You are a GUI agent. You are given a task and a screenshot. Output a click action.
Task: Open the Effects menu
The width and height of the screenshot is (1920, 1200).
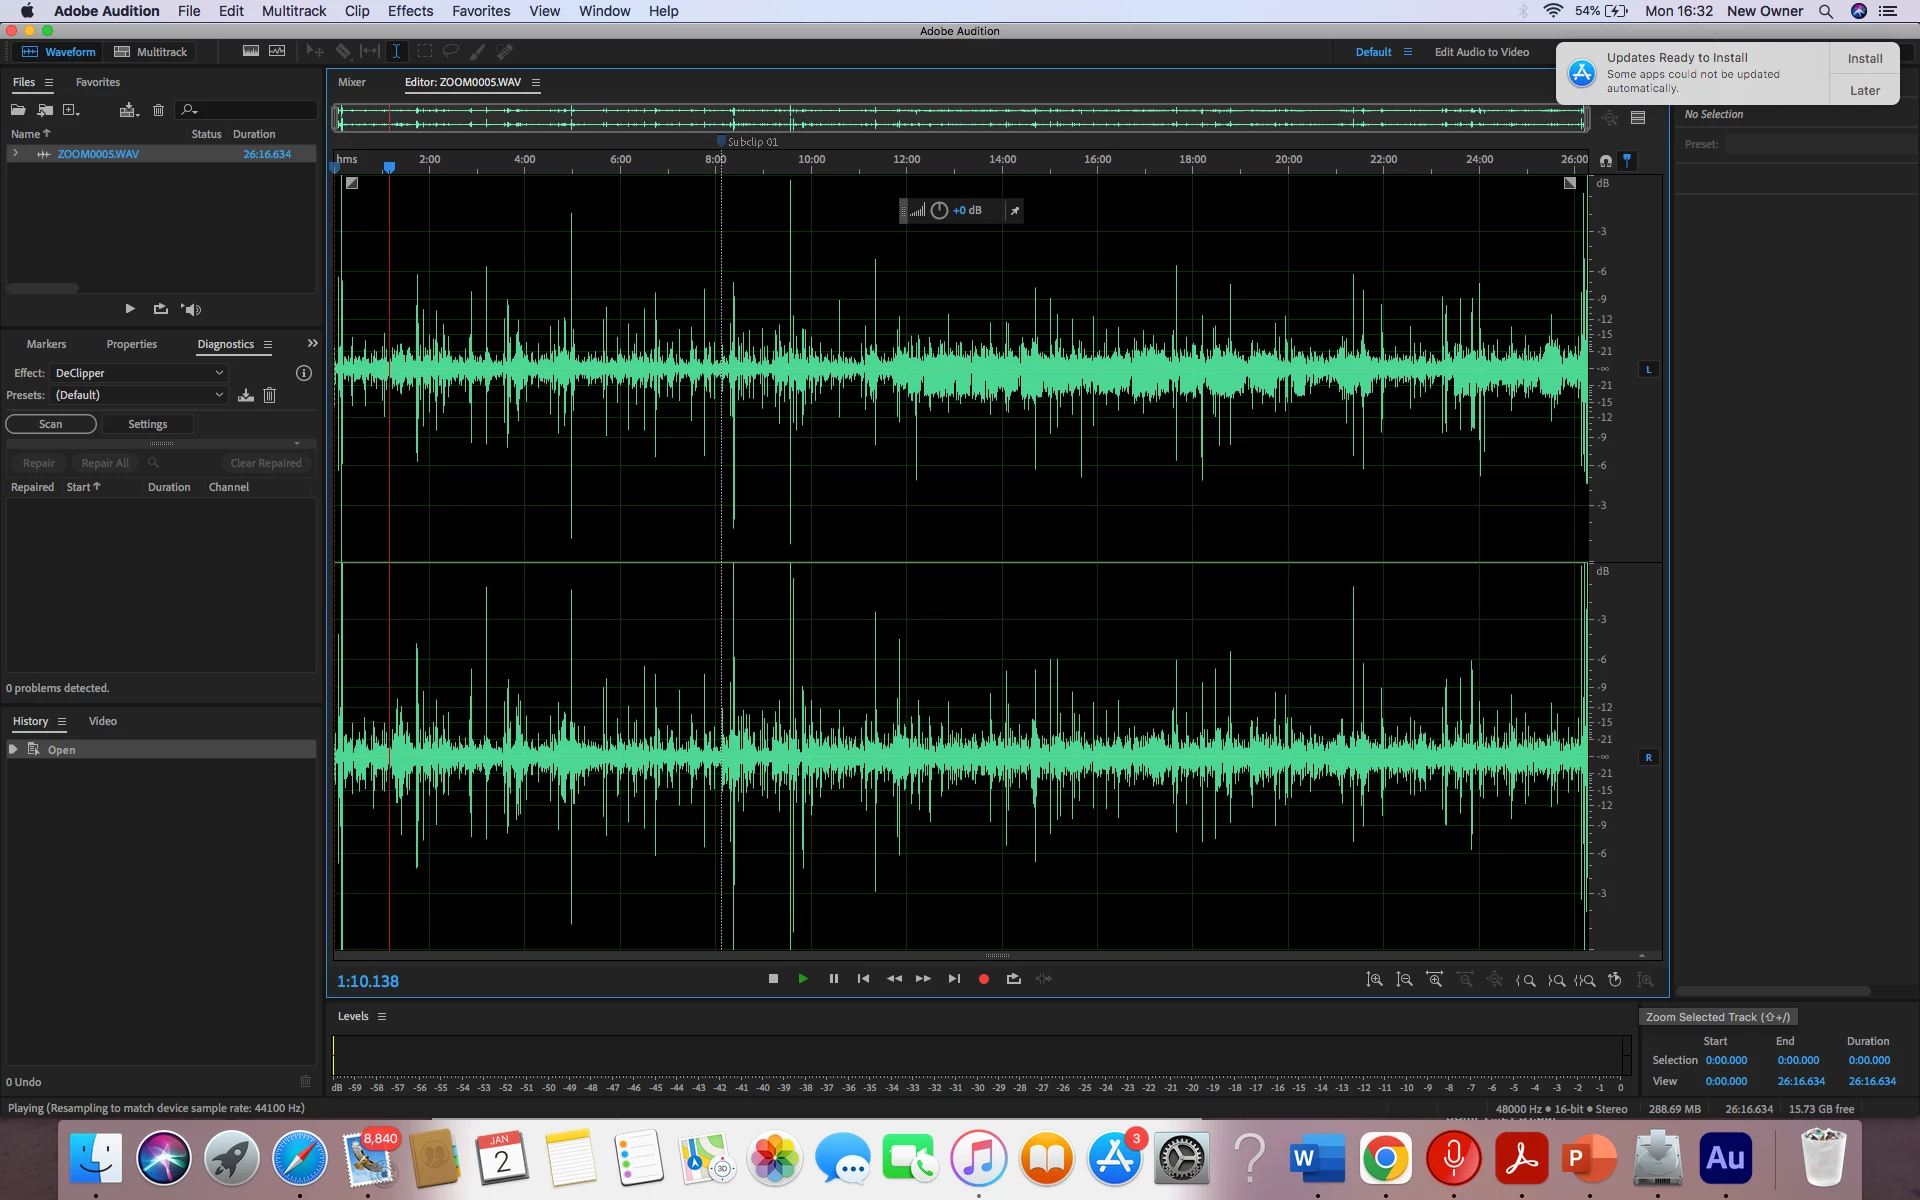[x=410, y=11]
